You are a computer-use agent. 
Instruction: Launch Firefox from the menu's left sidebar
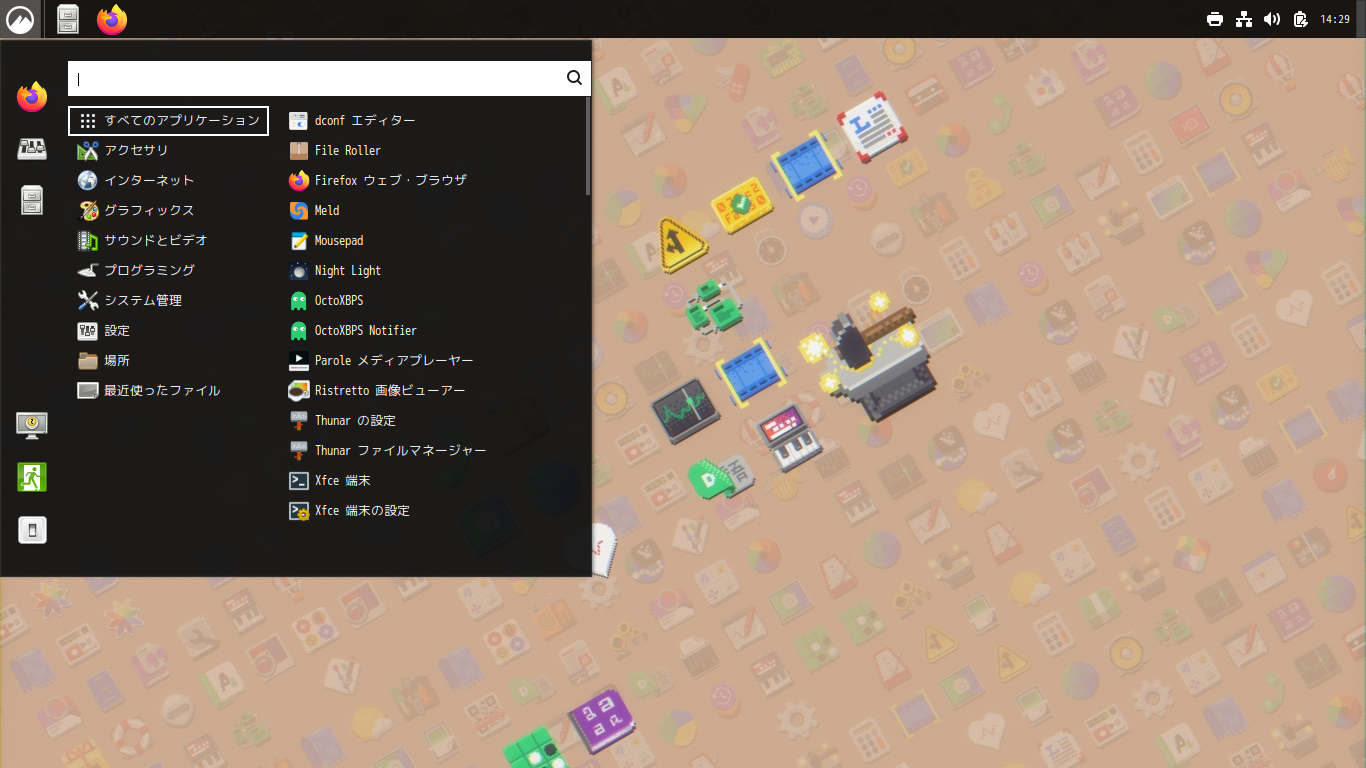pos(32,97)
